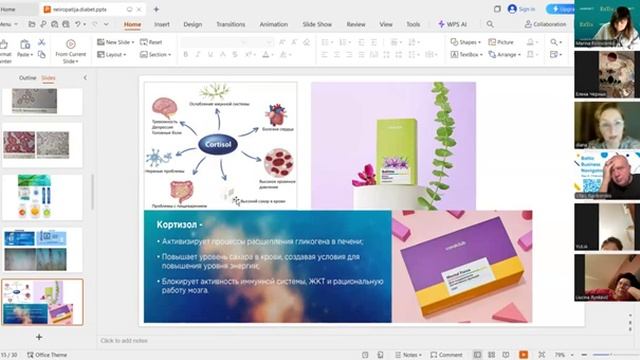Click the Reset slide button
Screen dimensions: 640x360
(x=151, y=42)
